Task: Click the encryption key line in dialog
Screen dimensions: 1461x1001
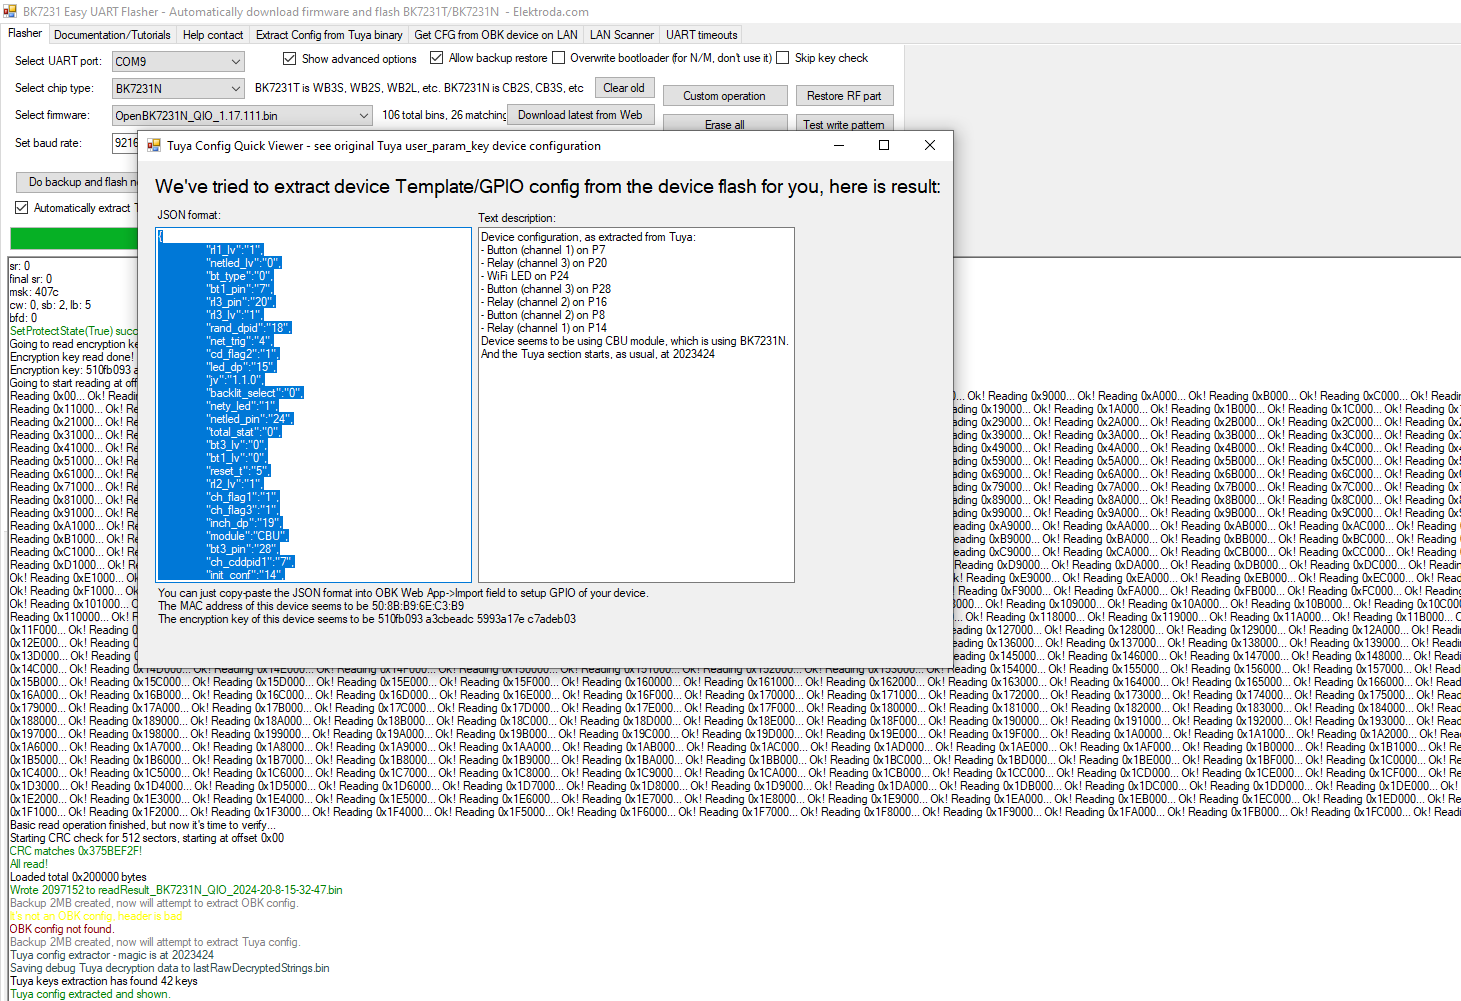Action: click(367, 619)
